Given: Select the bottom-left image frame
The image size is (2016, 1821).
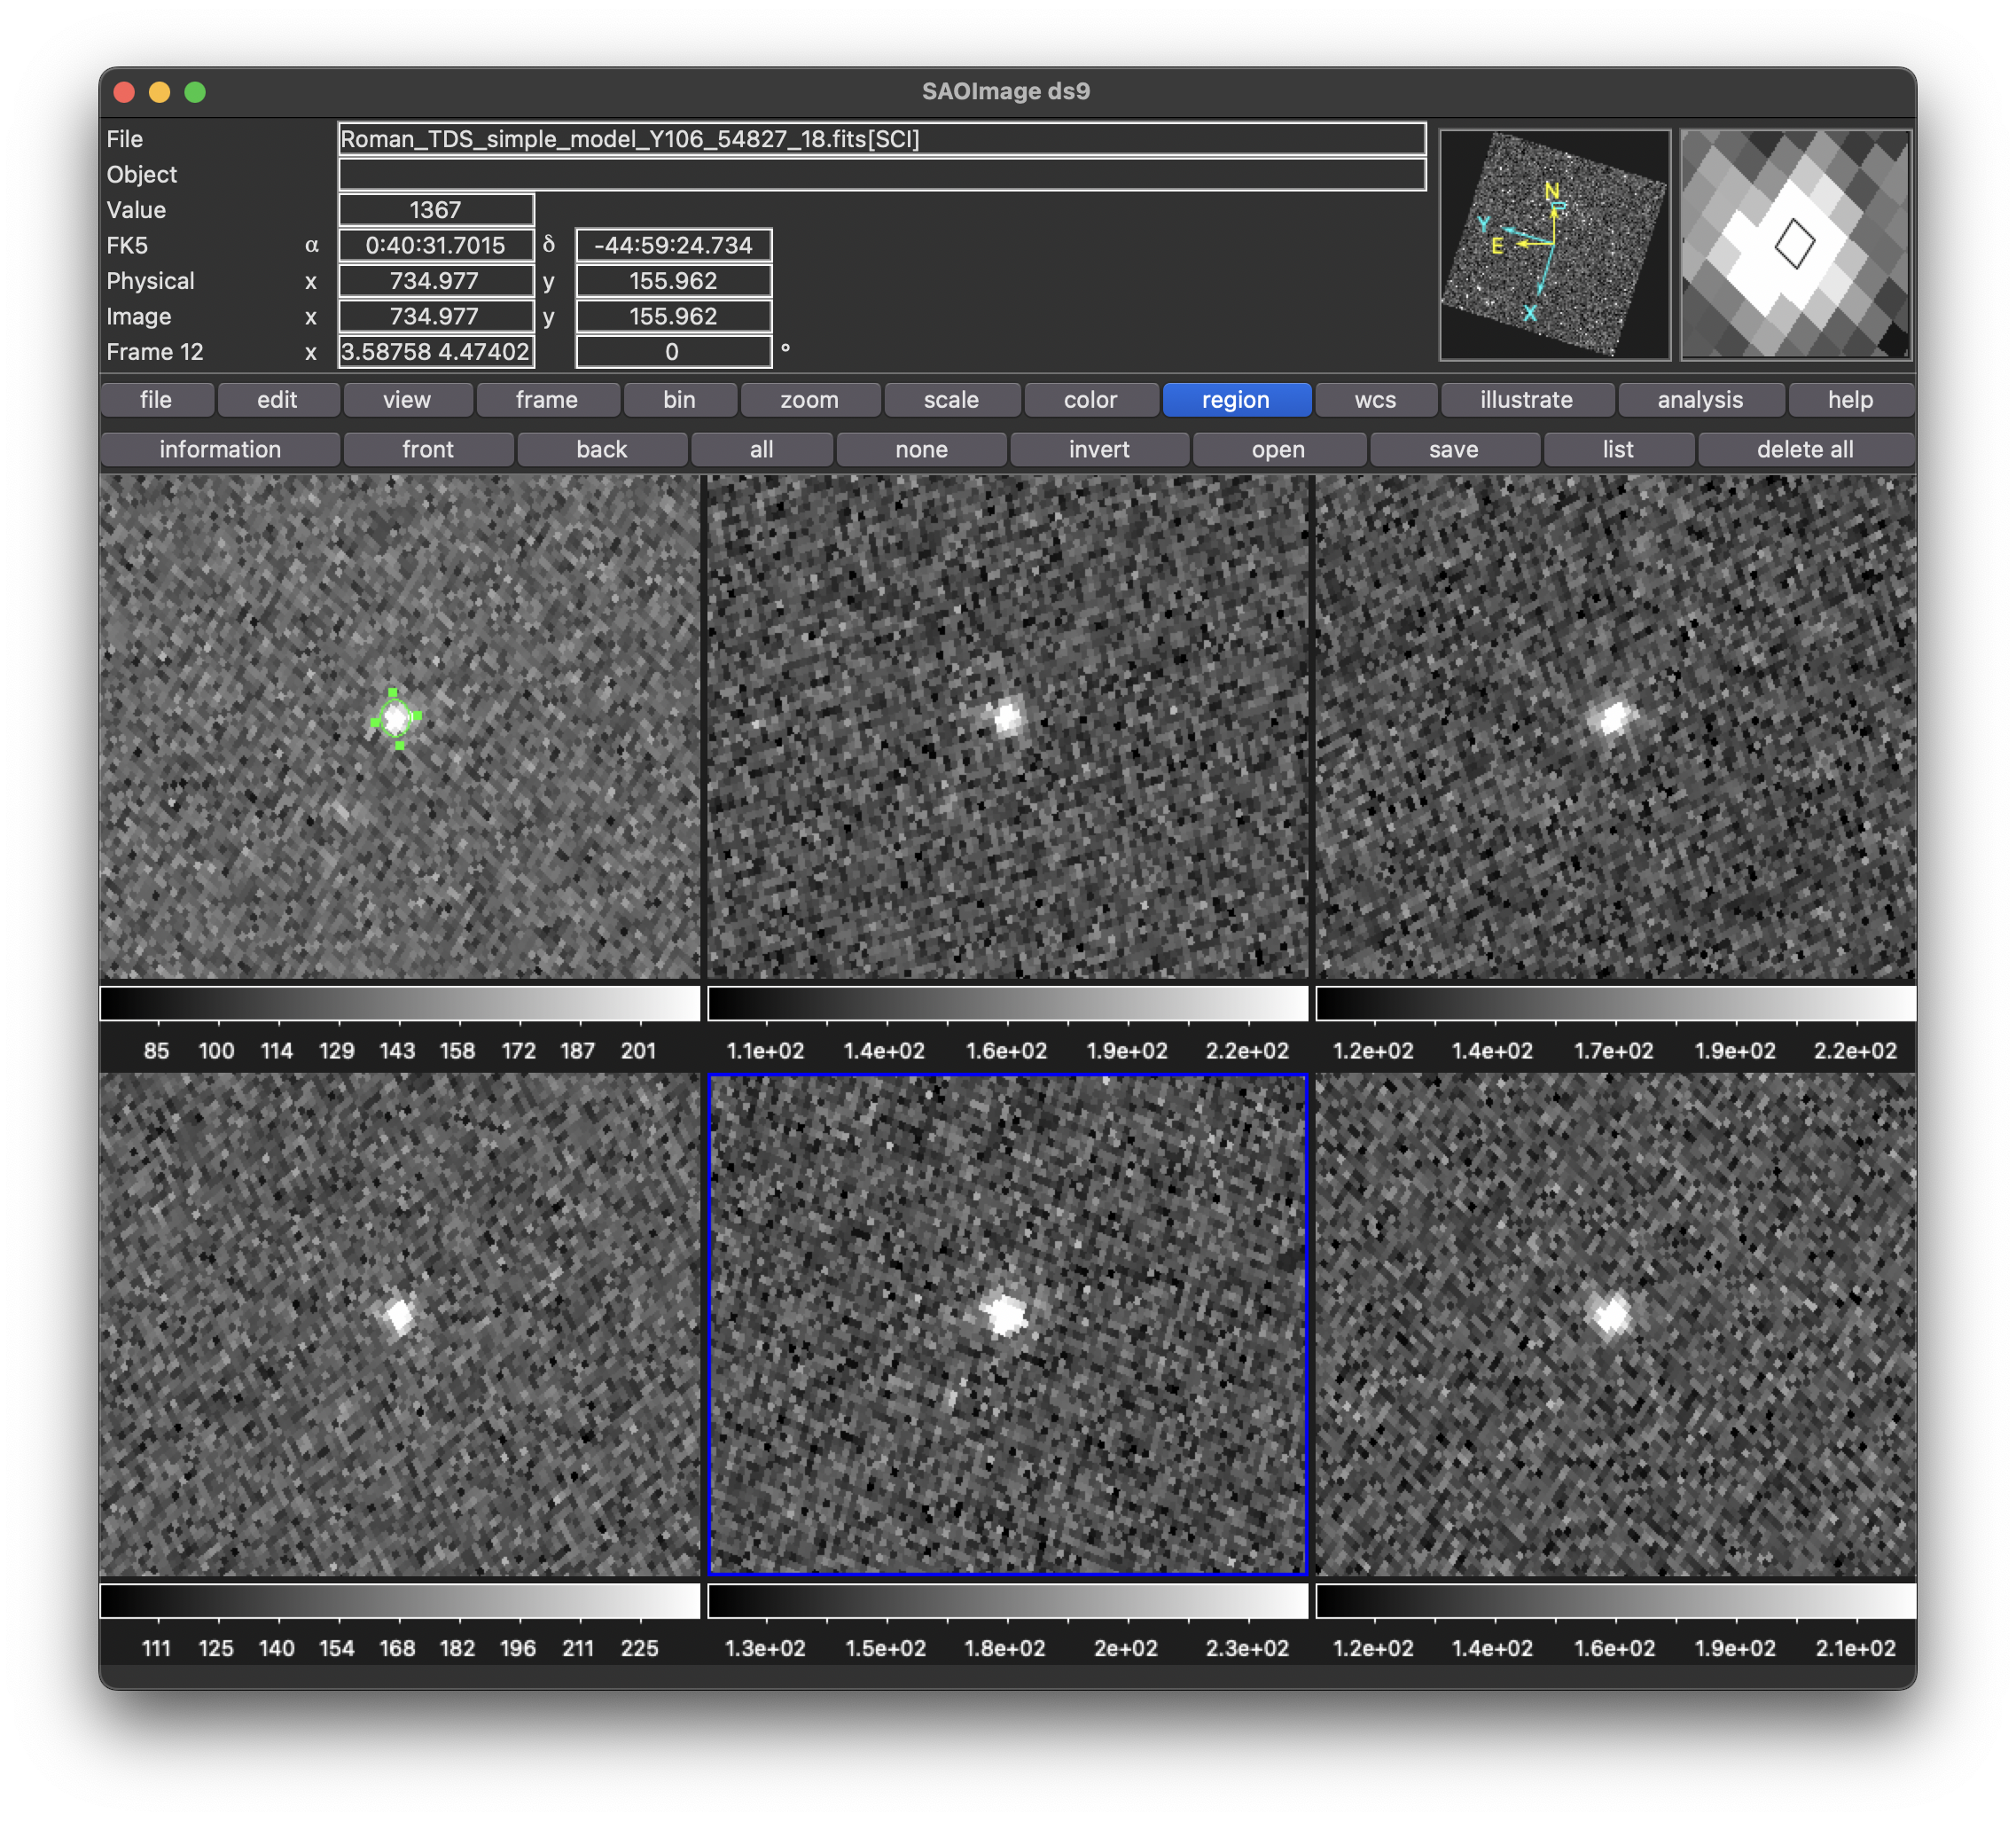Looking at the screenshot, I should tap(400, 1325).
